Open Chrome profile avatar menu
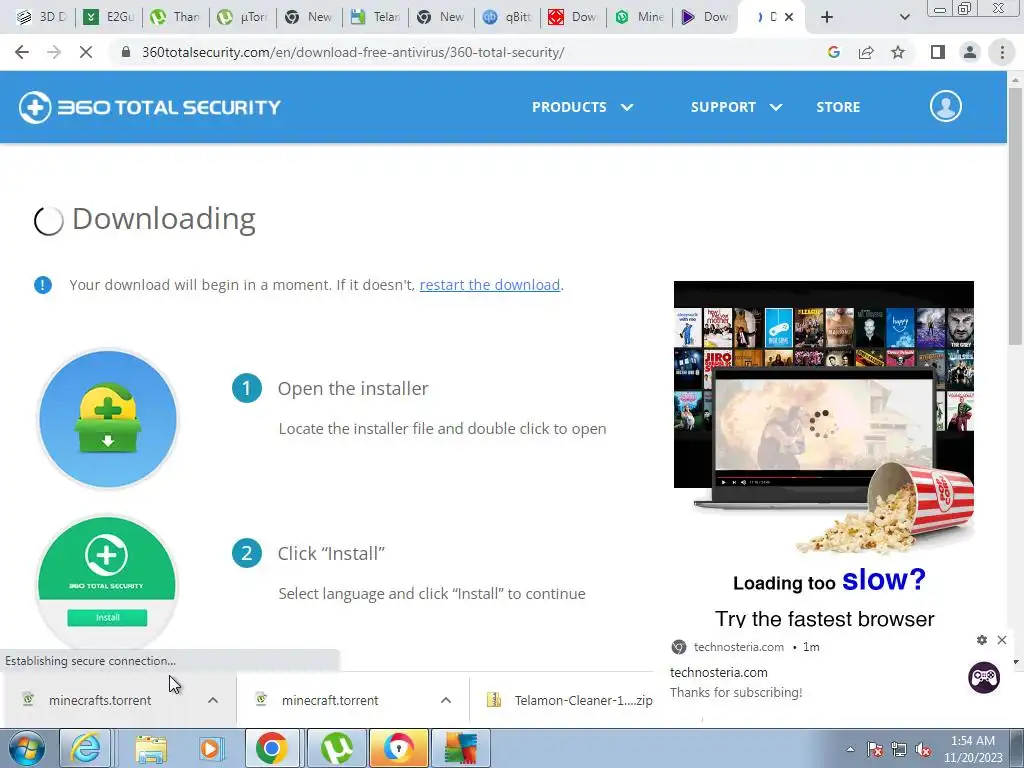Image resolution: width=1024 pixels, height=768 pixels. (x=970, y=52)
